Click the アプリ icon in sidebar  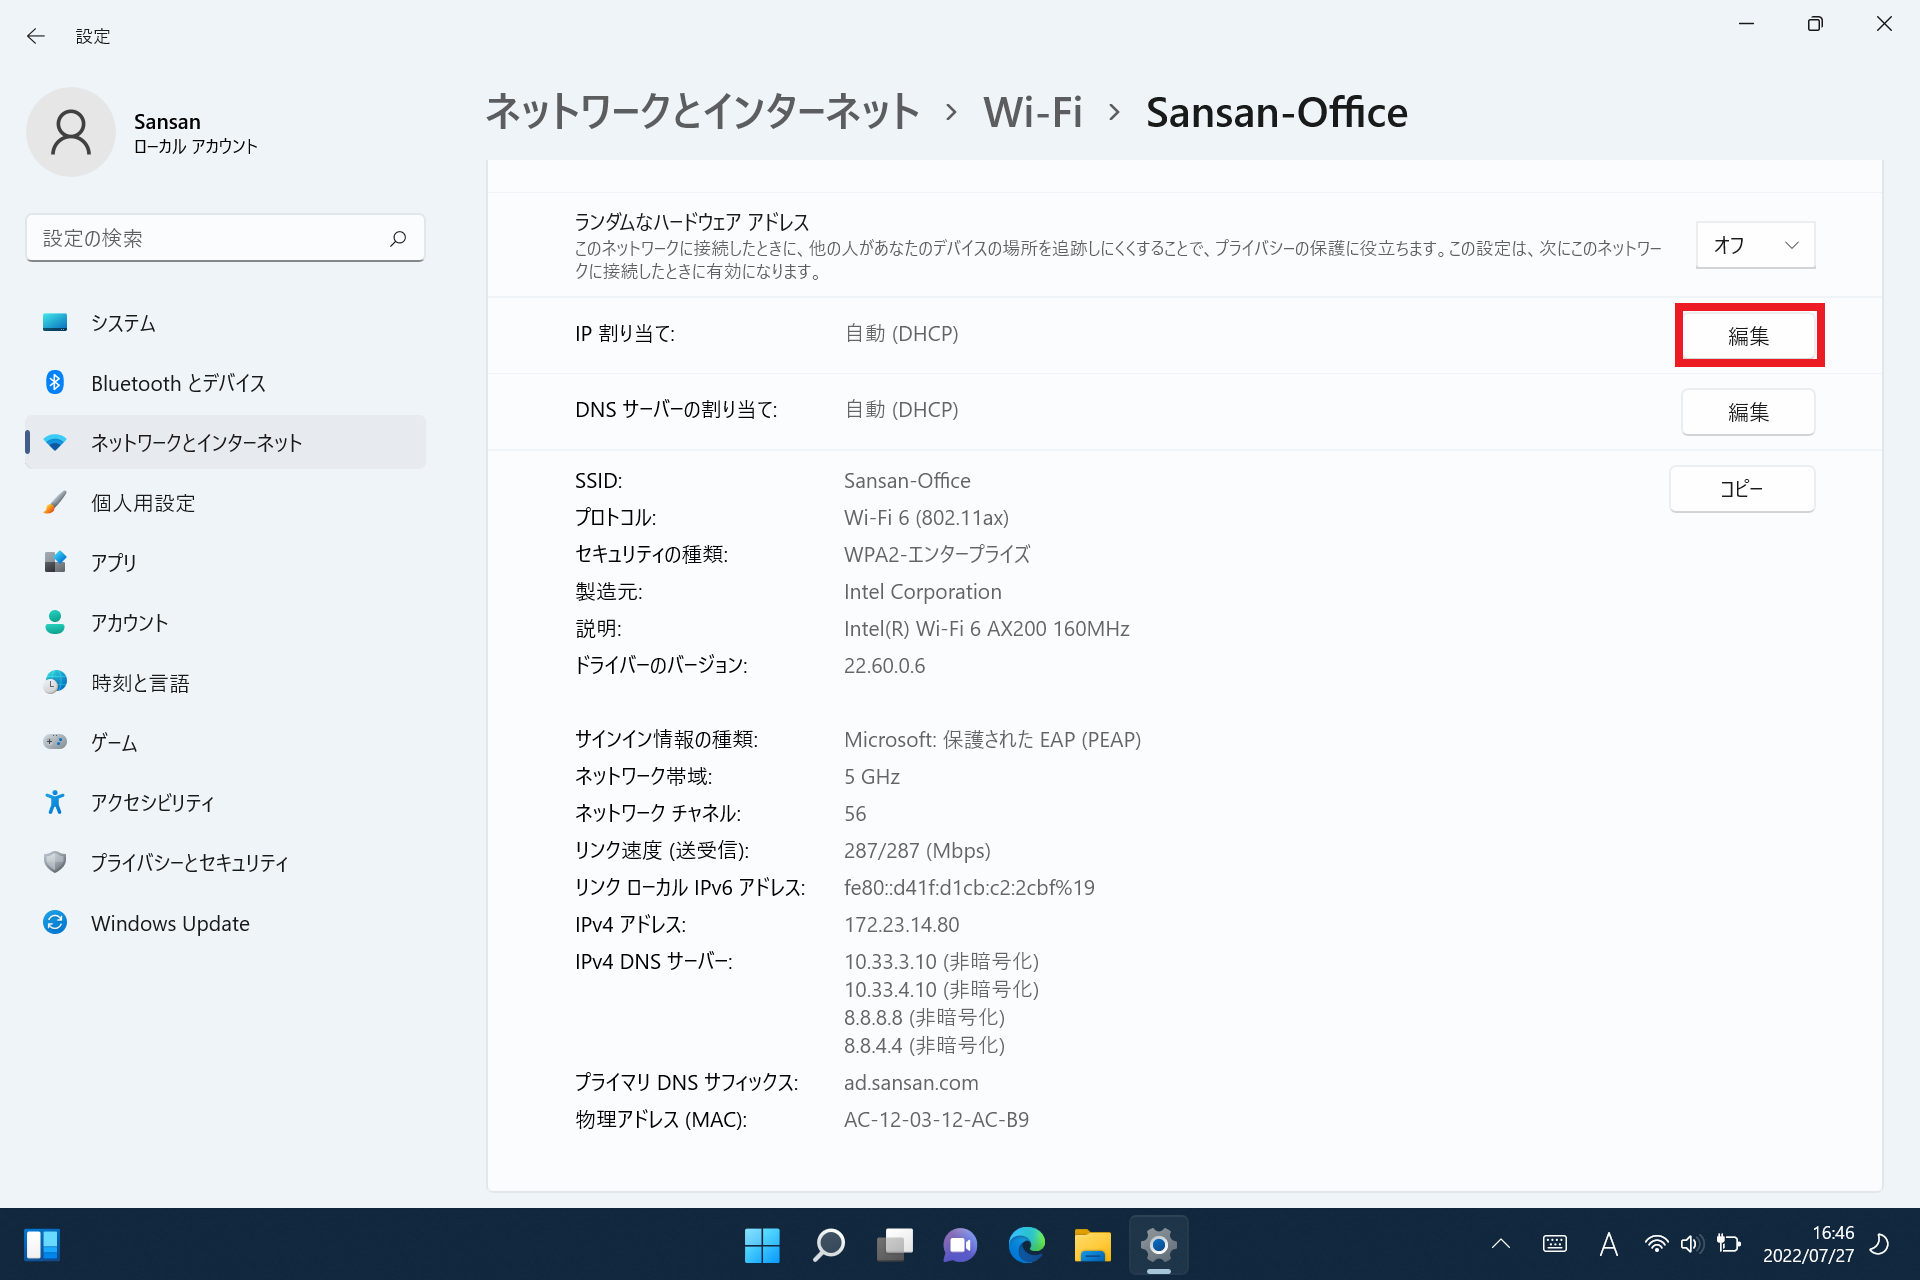[55, 562]
